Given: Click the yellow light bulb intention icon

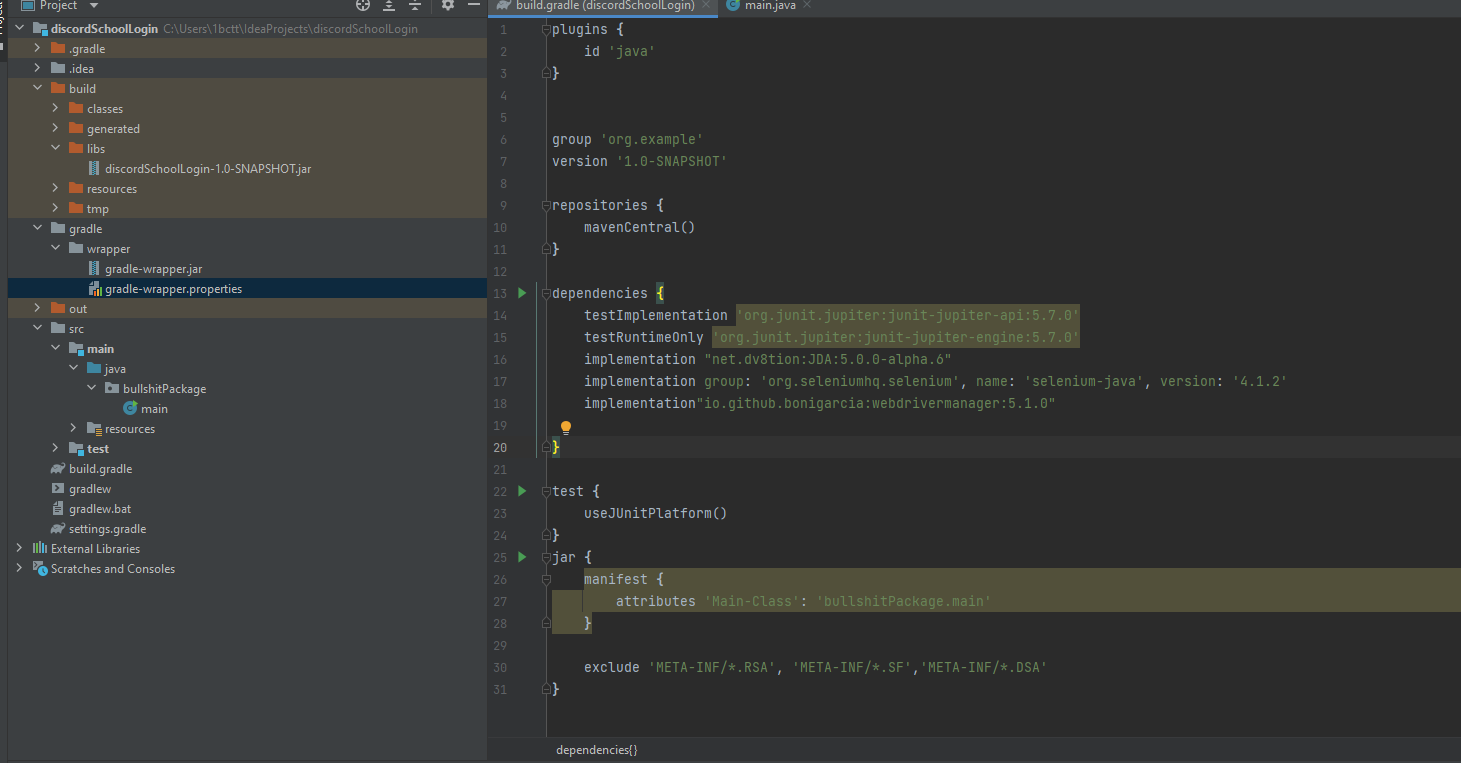Looking at the screenshot, I should pos(565,428).
